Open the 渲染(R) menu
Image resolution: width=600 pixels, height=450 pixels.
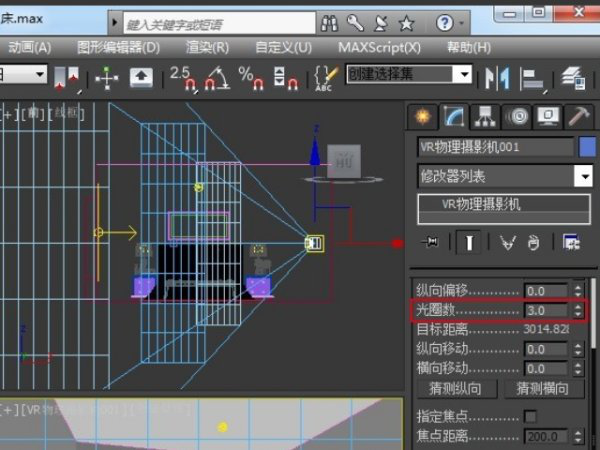click(x=207, y=47)
